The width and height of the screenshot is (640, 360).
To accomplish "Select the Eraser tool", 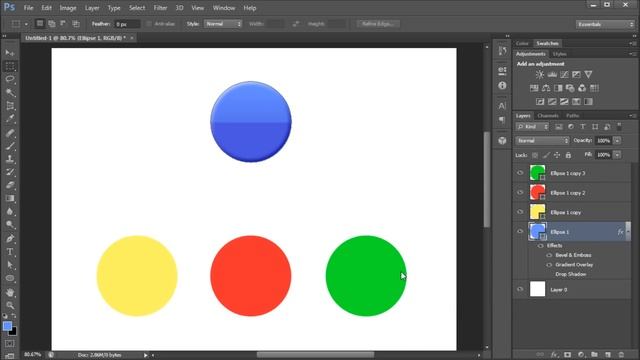I will [x=10, y=185].
